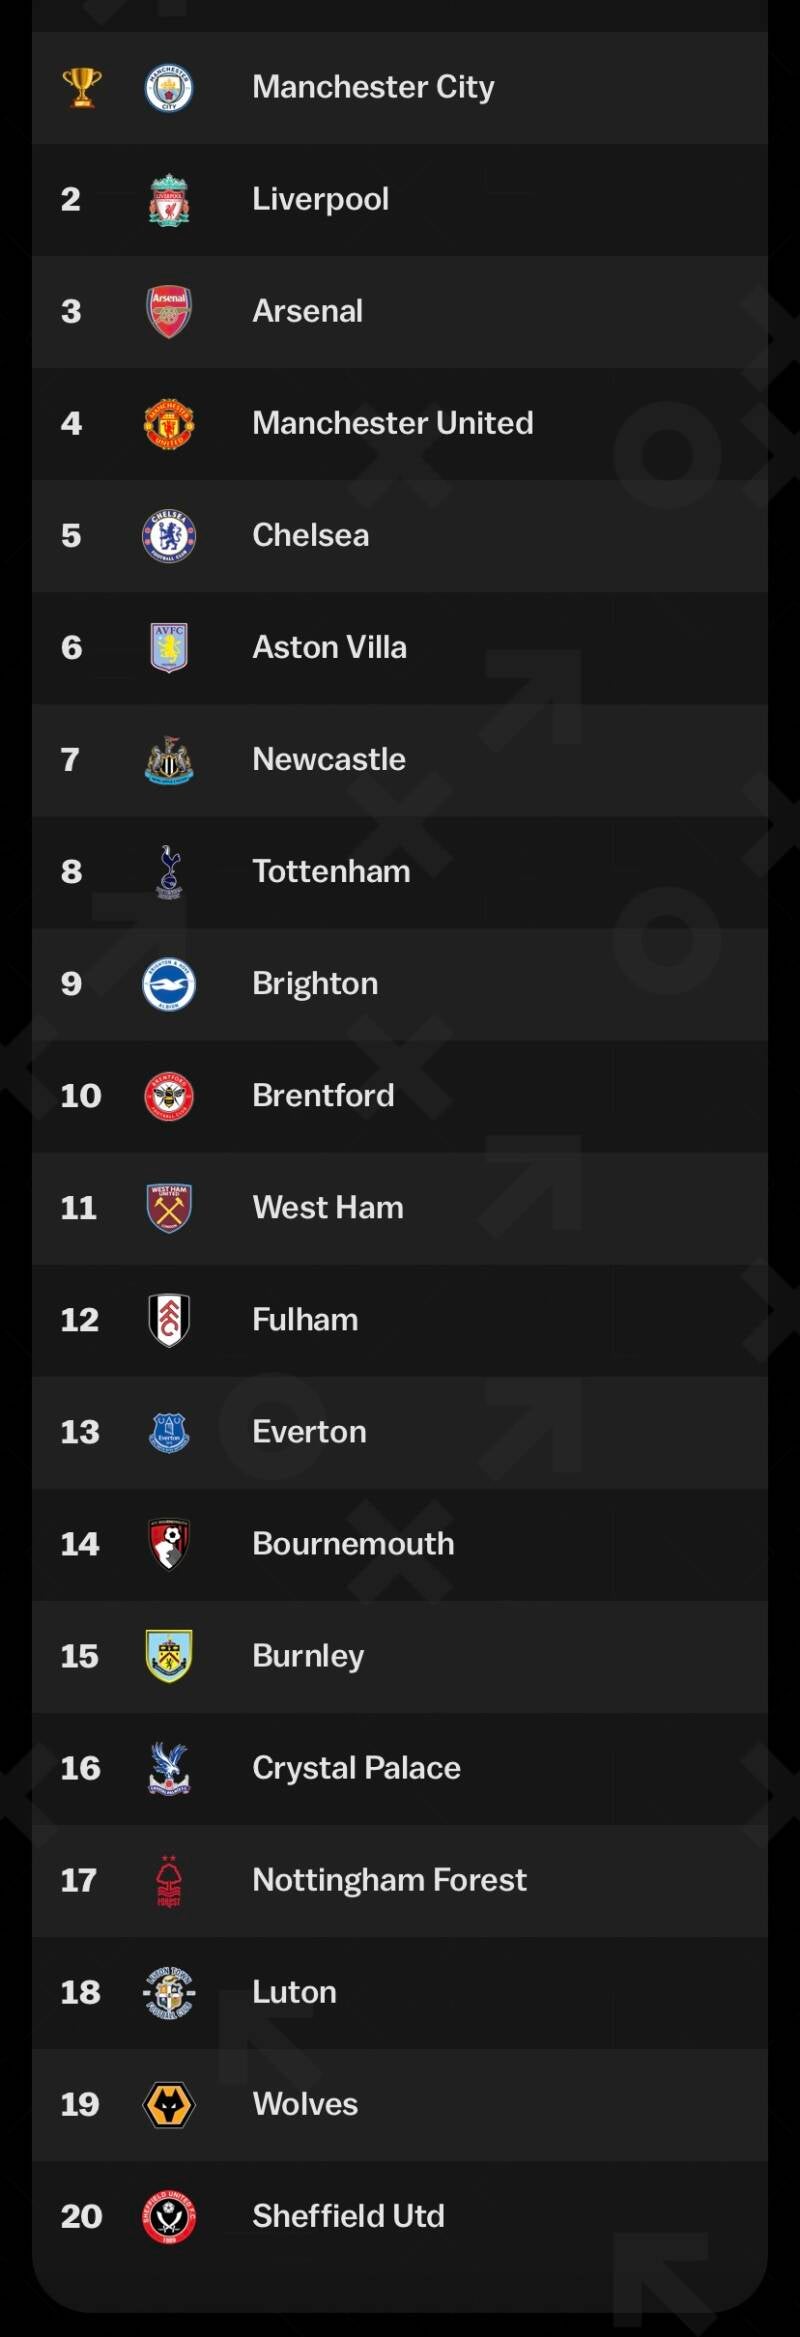The width and height of the screenshot is (800, 2337).
Task: Click the gold trophy icon
Action: click(82, 87)
